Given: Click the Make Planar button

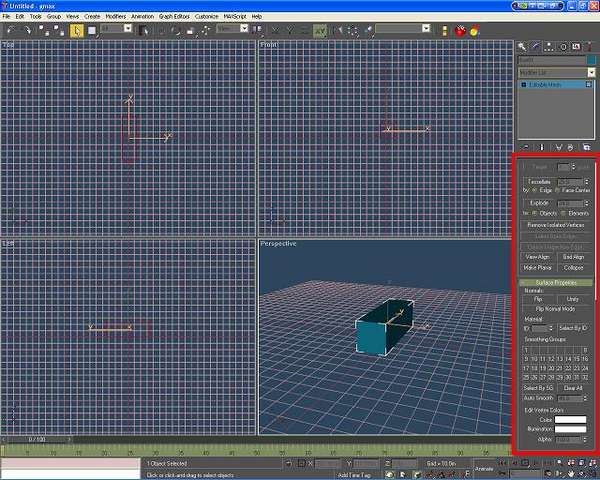Looking at the screenshot, I should tap(538, 268).
